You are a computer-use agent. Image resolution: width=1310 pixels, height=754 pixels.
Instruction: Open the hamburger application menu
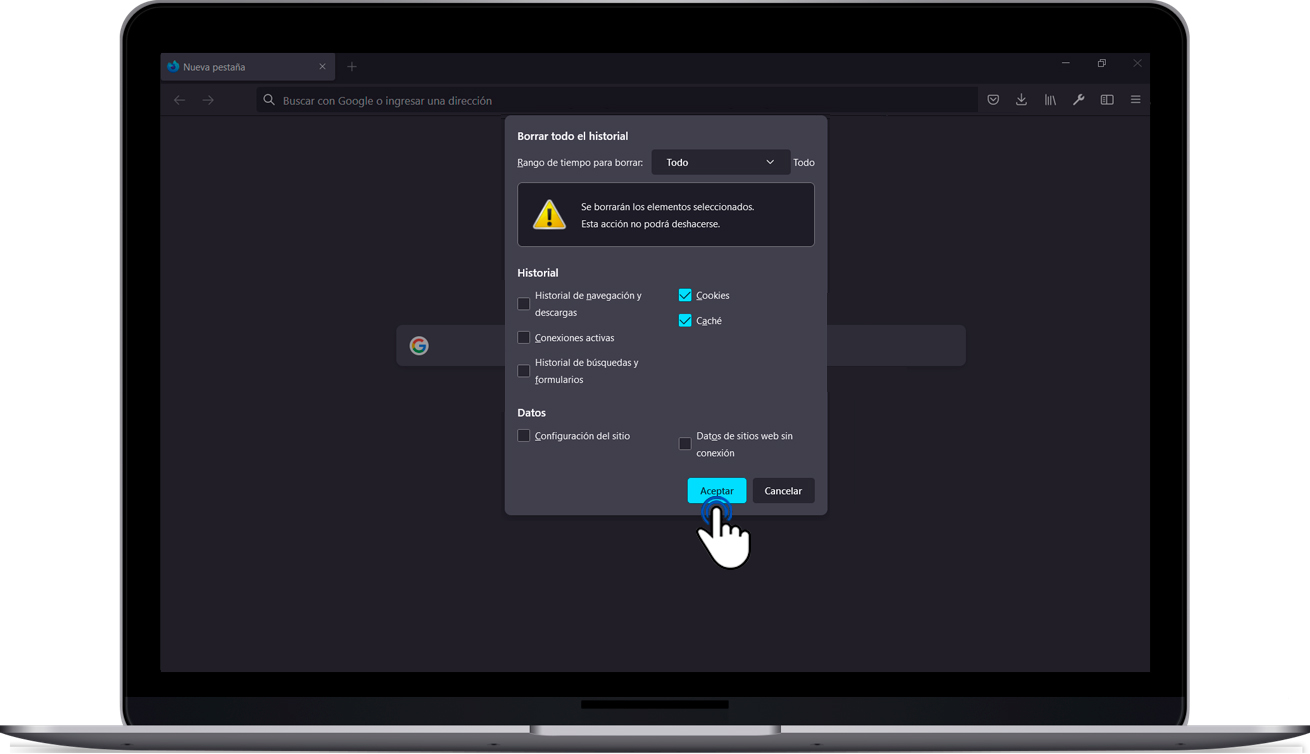click(x=1135, y=100)
